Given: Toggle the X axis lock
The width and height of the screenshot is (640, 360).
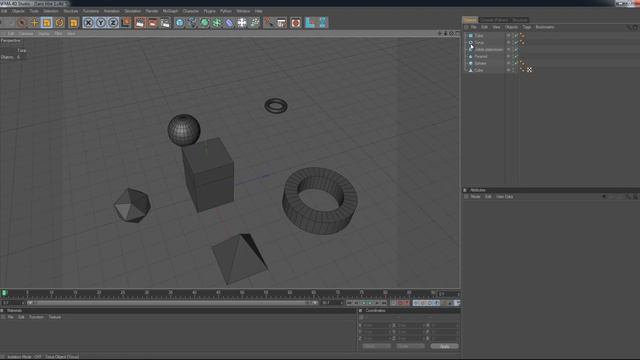Looking at the screenshot, I should tap(88, 23).
